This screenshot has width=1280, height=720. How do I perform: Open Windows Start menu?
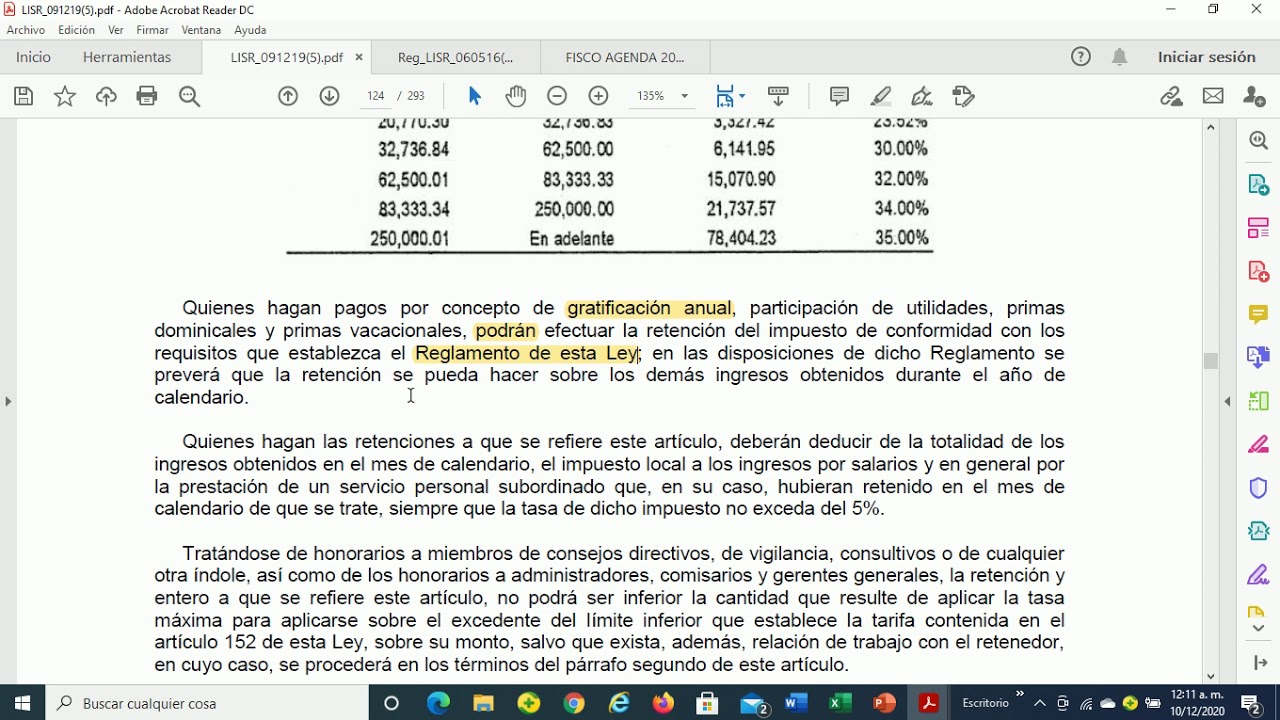22,703
